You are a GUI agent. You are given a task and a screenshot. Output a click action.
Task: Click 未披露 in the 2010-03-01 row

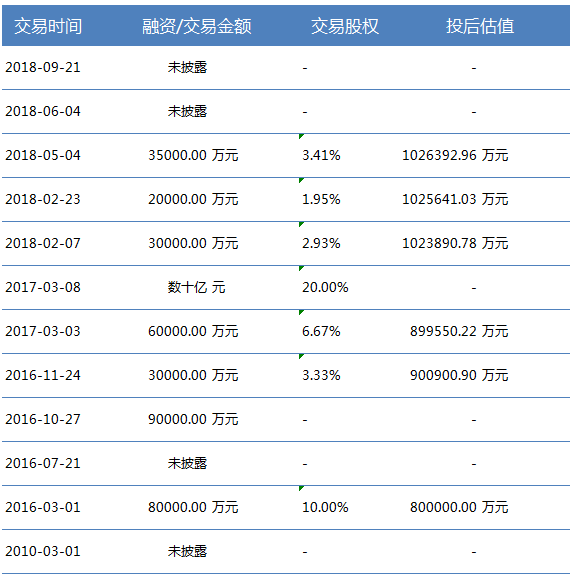(187, 552)
